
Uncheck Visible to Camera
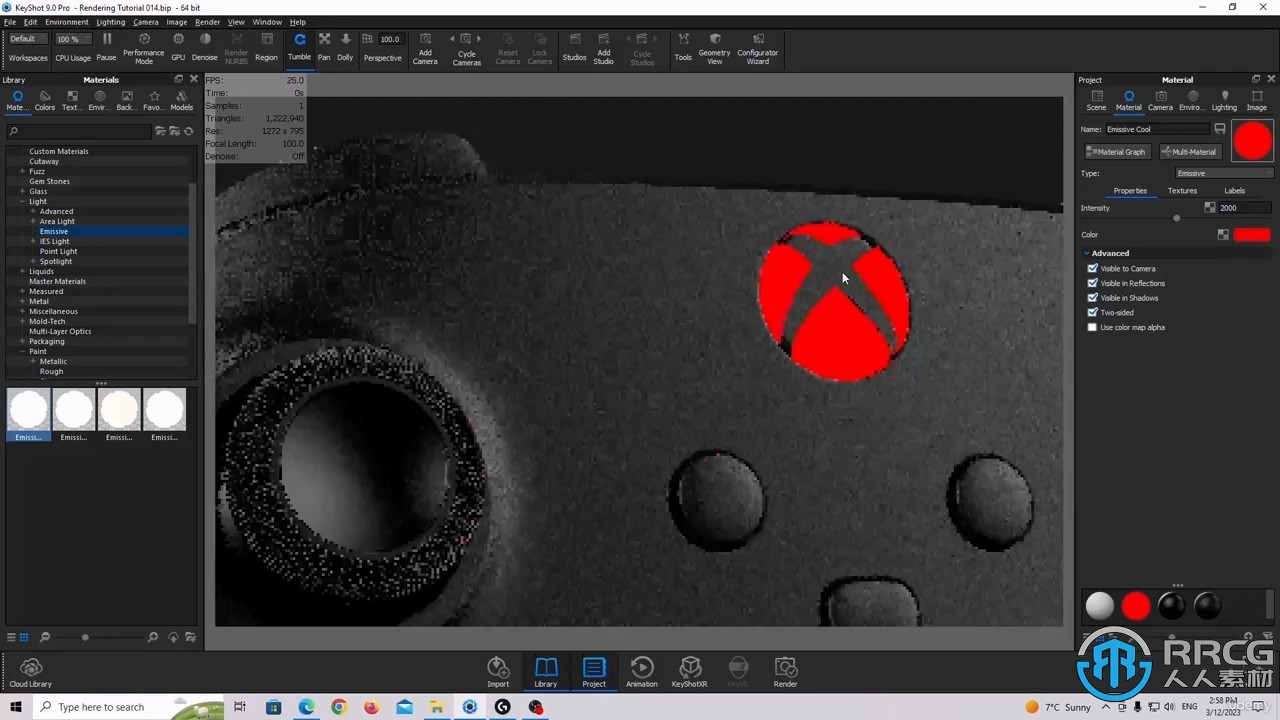click(x=1092, y=268)
